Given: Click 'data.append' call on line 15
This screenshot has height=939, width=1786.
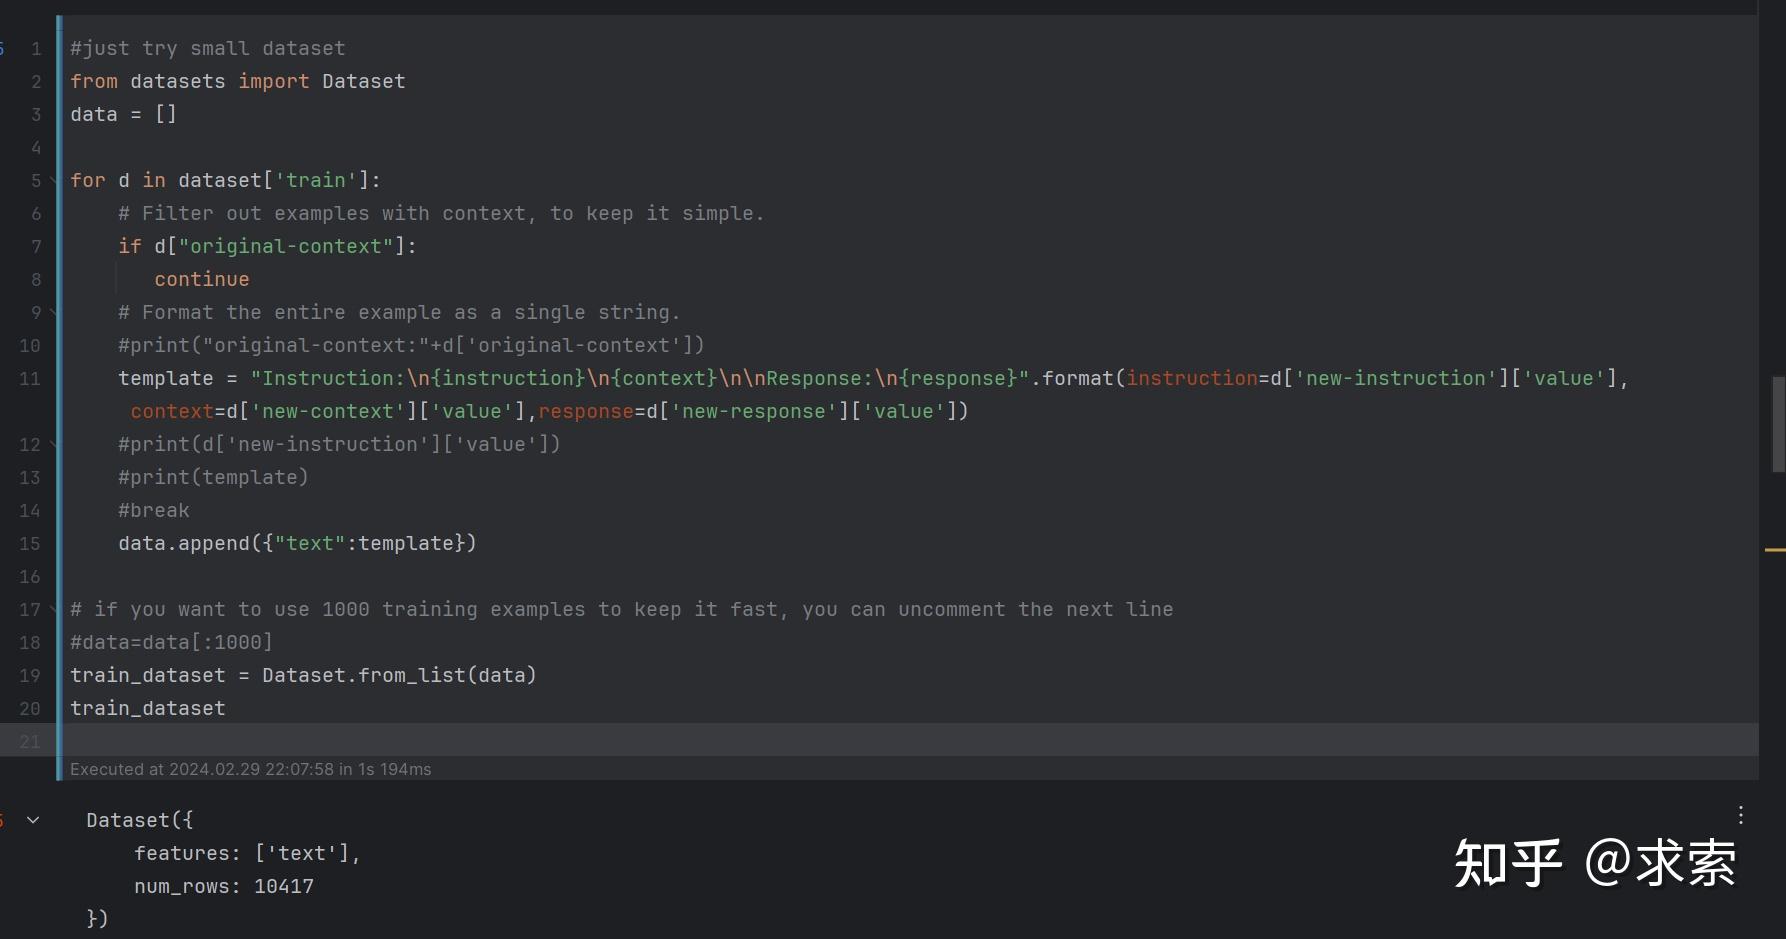Looking at the screenshot, I should [184, 543].
